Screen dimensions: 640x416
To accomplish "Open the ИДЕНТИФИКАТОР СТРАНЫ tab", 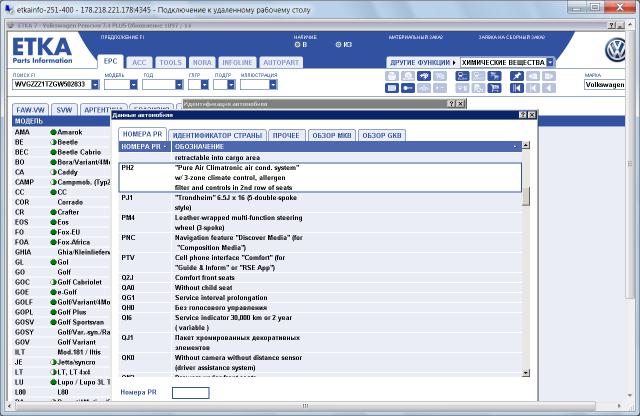I will 217,136.
